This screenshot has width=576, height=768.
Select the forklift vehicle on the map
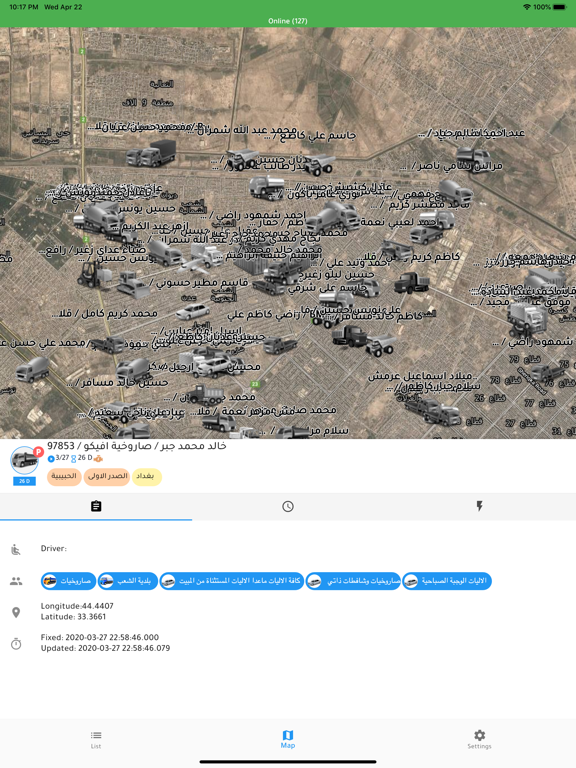click(91, 273)
